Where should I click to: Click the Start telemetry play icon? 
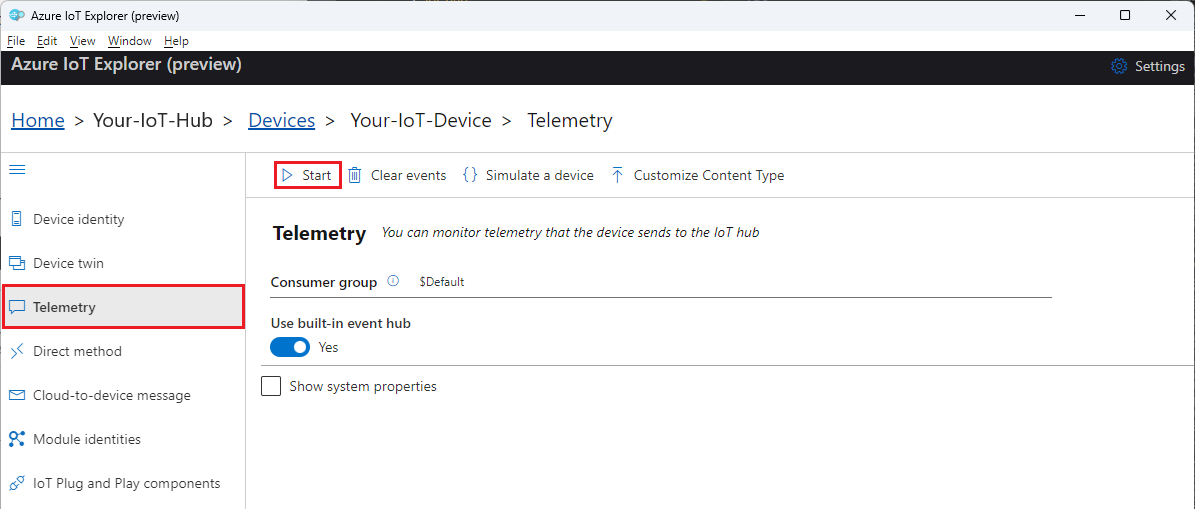(287, 175)
